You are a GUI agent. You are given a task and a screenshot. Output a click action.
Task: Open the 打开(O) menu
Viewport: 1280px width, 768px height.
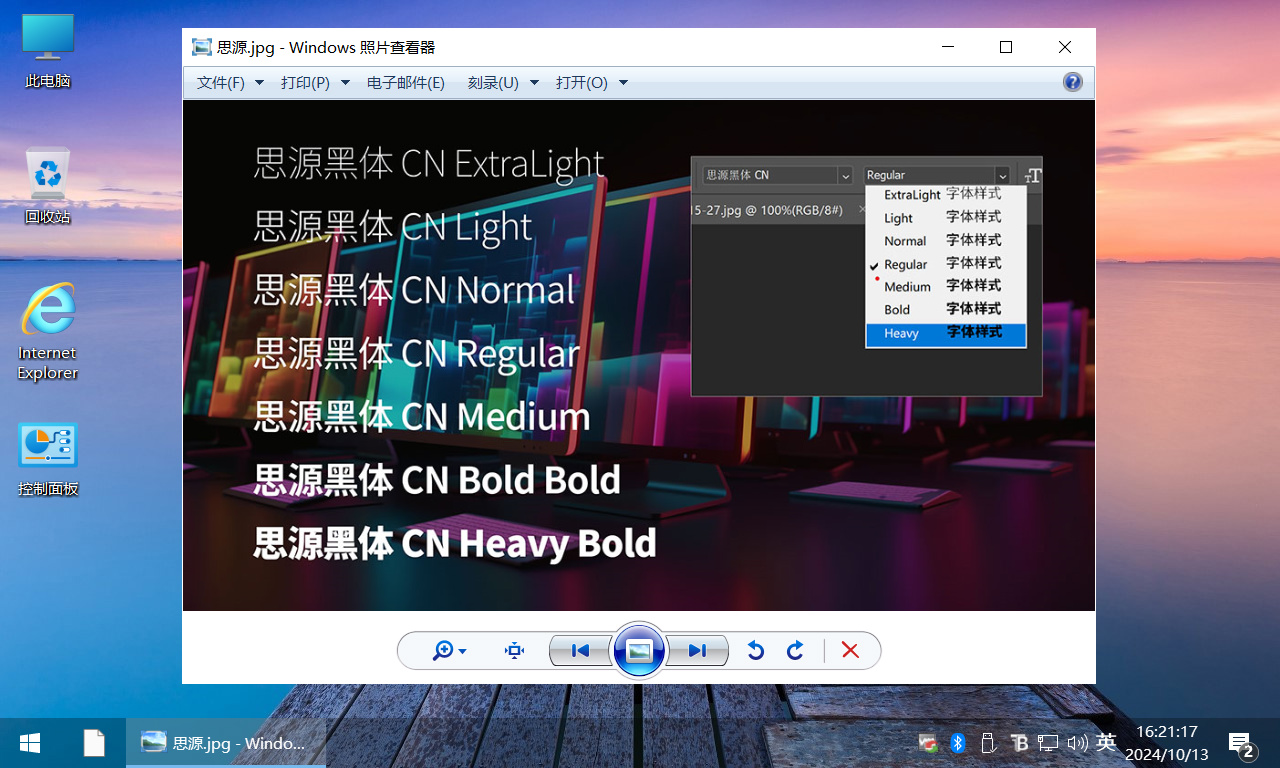coord(592,83)
